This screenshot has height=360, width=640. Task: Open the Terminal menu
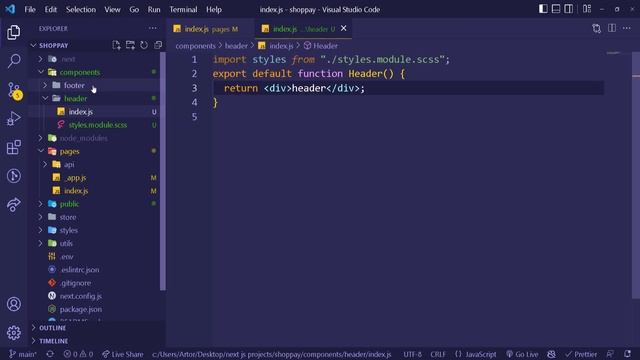tap(183, 9)
